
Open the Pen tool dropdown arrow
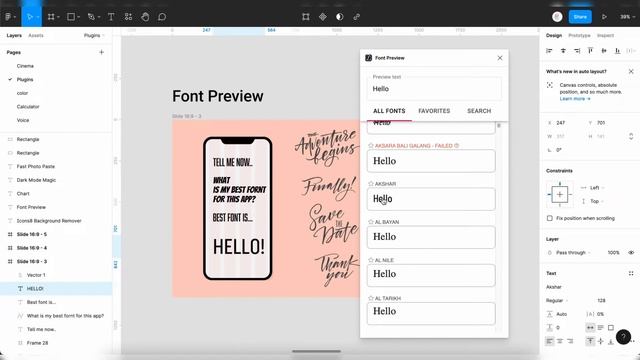pos(99,17)
